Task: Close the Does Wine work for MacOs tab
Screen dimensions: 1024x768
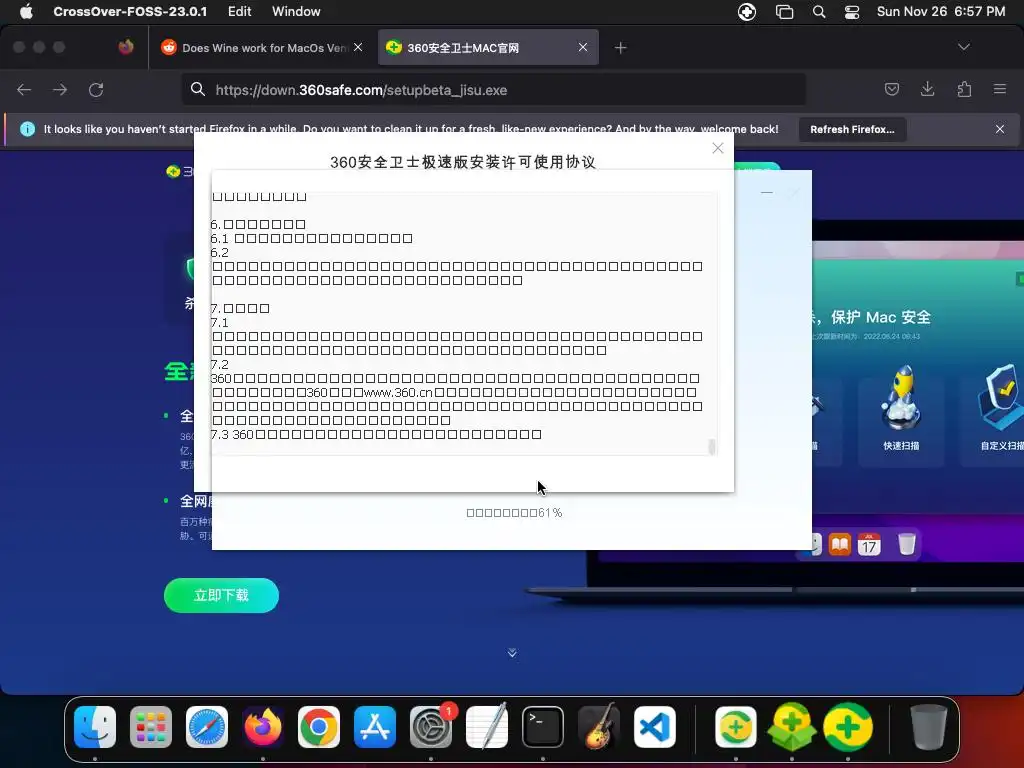Action: point(358,47)
